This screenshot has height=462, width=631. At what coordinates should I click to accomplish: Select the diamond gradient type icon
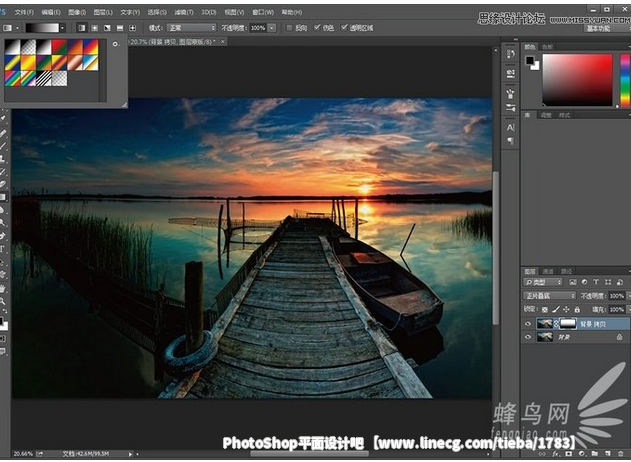[x=132, y=28]
